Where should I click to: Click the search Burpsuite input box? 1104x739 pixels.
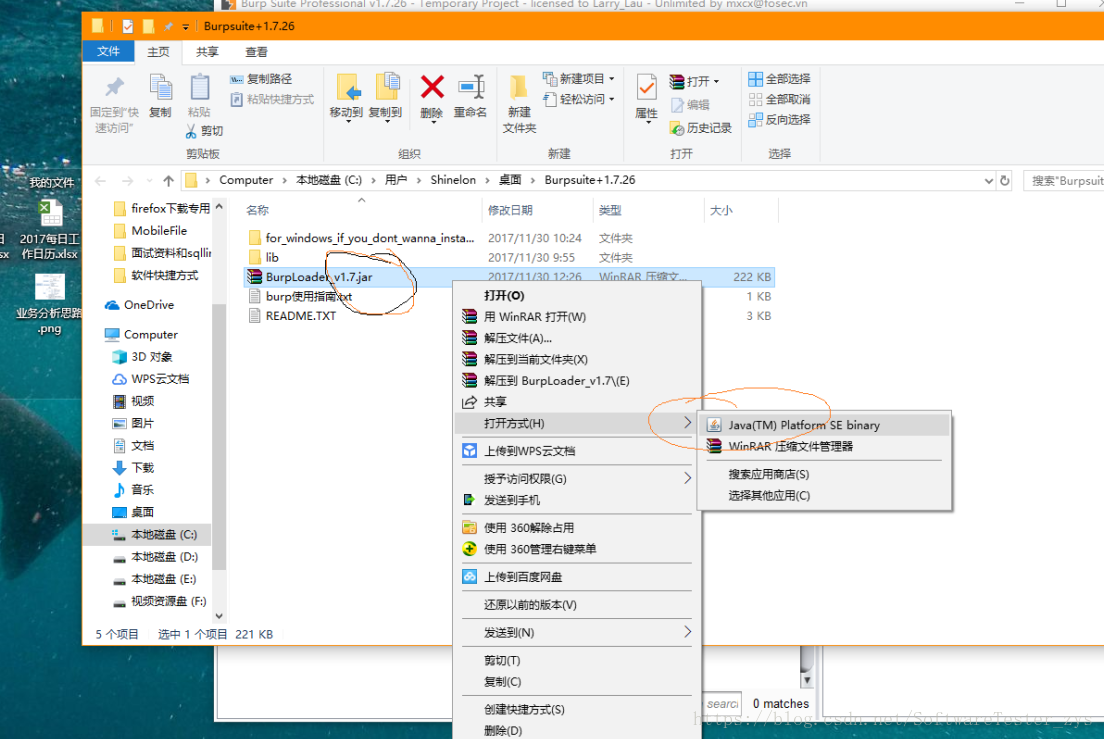pyautogui.click(x=1063, y=181)
